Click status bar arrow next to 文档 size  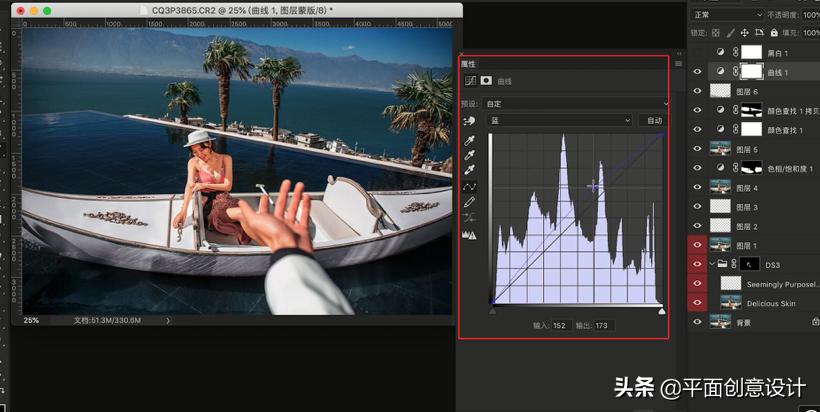[168, 321]
